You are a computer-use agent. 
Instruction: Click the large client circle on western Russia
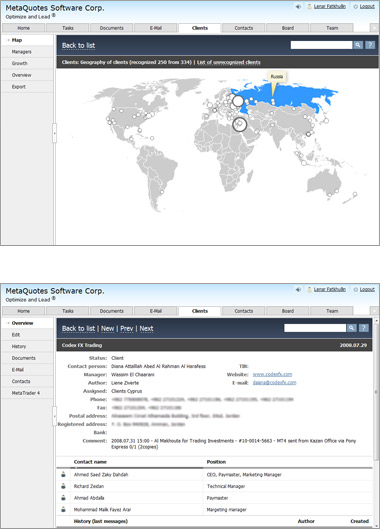pyautogui.click(x=238, y=101)
